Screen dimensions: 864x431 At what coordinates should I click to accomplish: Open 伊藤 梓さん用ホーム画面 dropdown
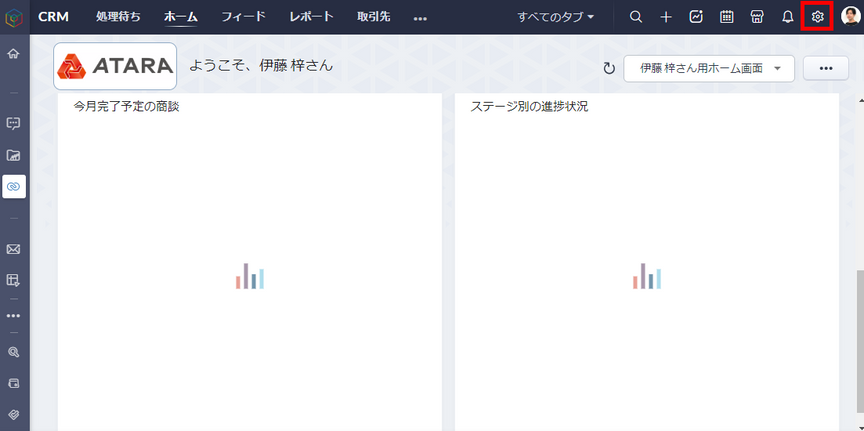coord(709,69)
